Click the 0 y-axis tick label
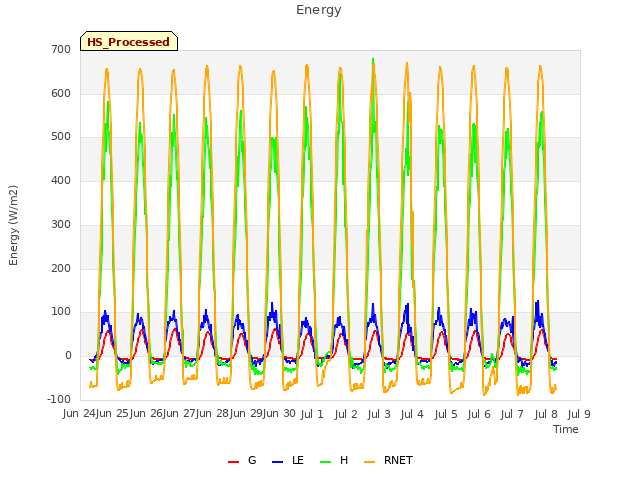This screenshot has height=480, width=640. tap(68, 356)
